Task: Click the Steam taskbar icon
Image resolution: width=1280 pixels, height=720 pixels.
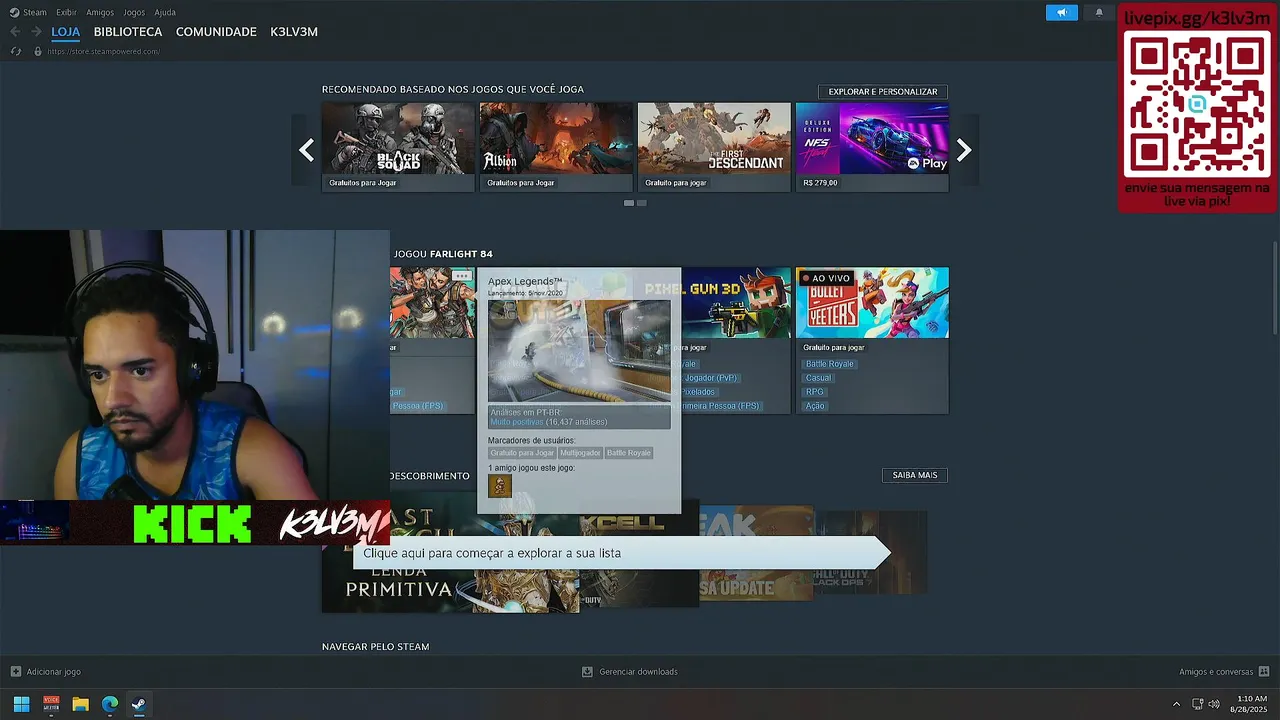Action: (139, 704)
